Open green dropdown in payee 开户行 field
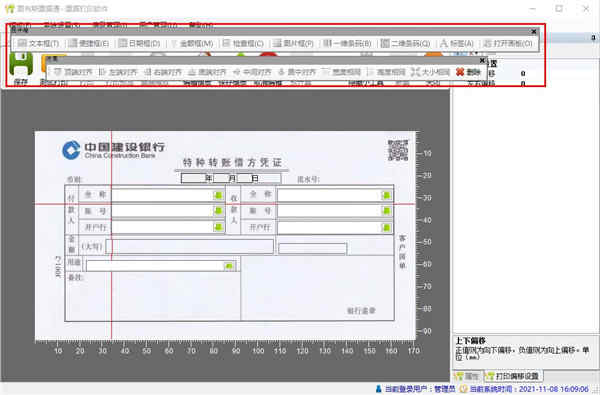 click(386, 228)
